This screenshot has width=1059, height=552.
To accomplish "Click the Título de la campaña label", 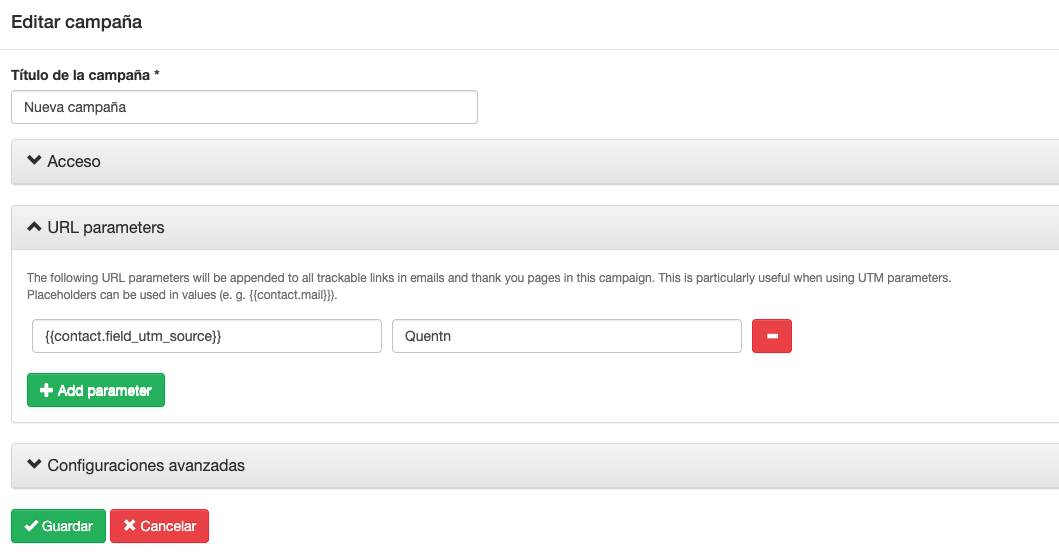I will tap(80, 75).
